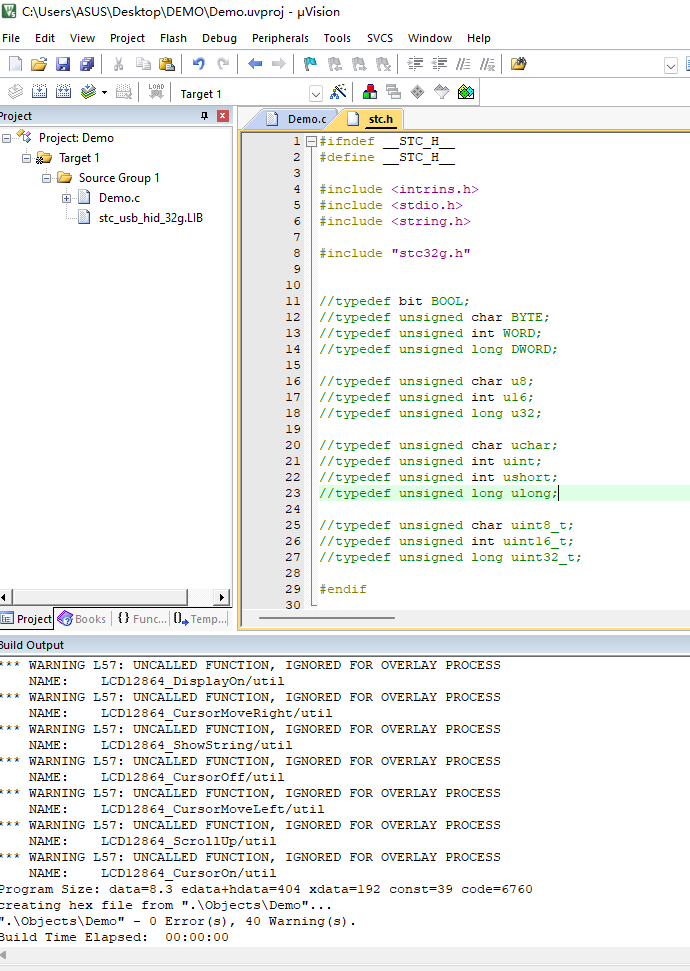Click the Redo arrow icon

[222, 64]
